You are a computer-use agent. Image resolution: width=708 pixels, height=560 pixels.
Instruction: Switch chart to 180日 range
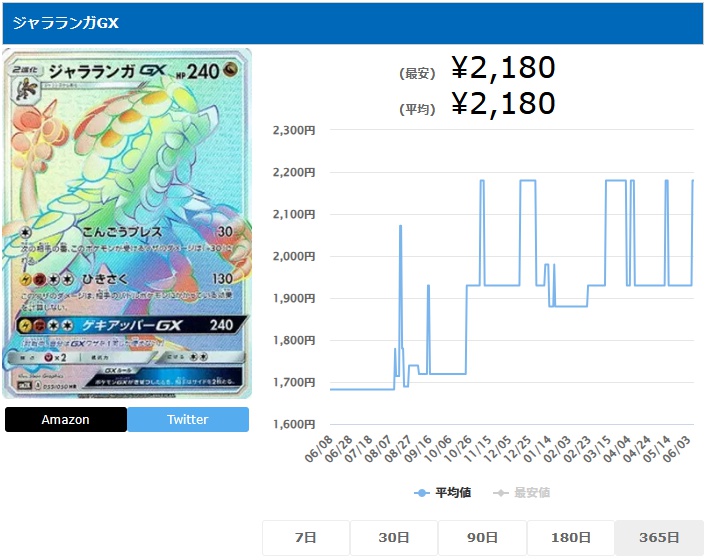[x=571, y=537]
